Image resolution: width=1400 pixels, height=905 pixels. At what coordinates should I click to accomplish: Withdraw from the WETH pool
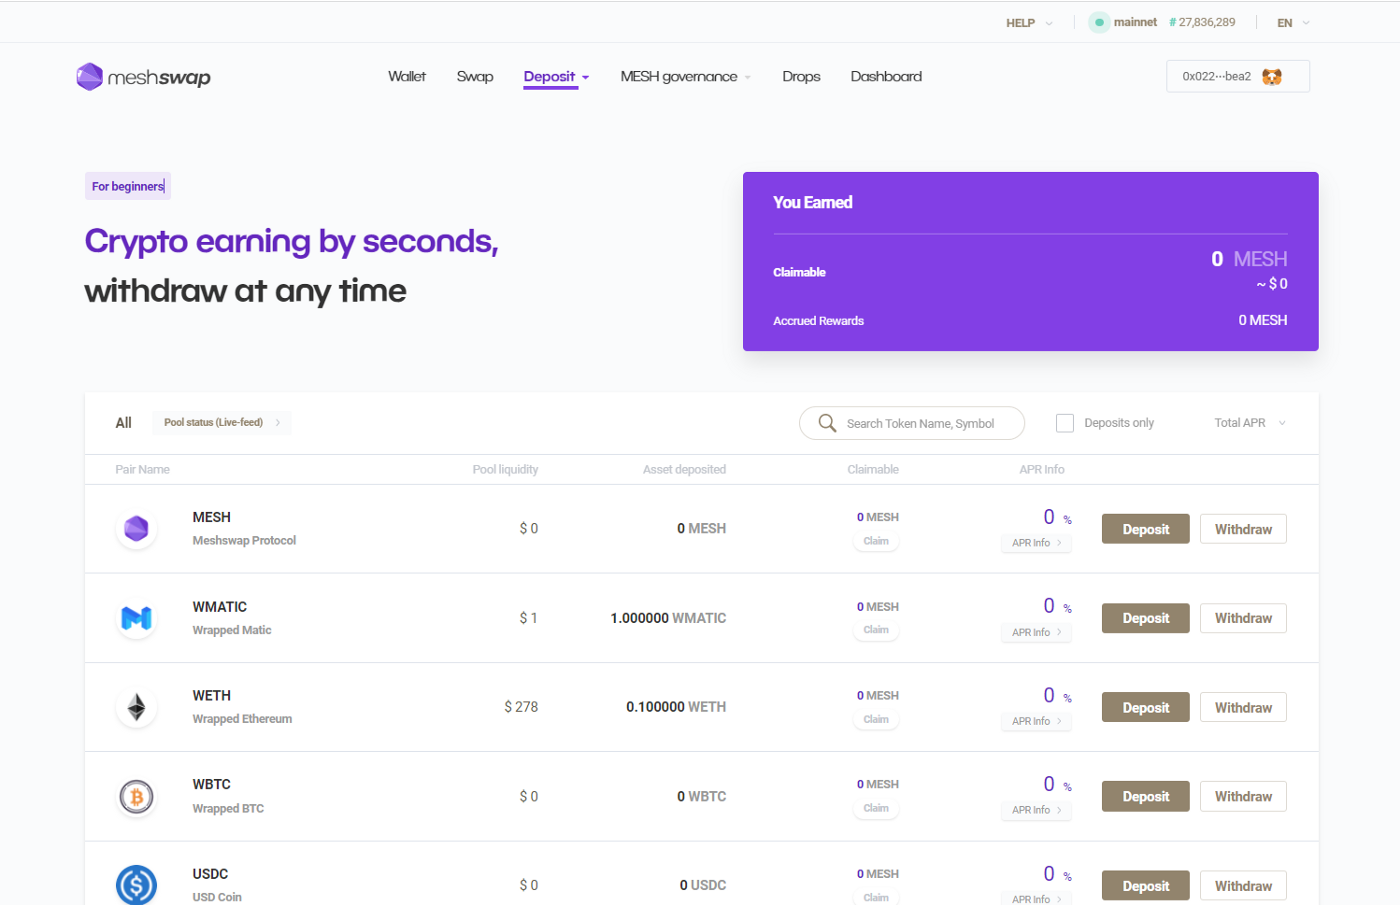pyautogui.click(x=1243, y=707)
